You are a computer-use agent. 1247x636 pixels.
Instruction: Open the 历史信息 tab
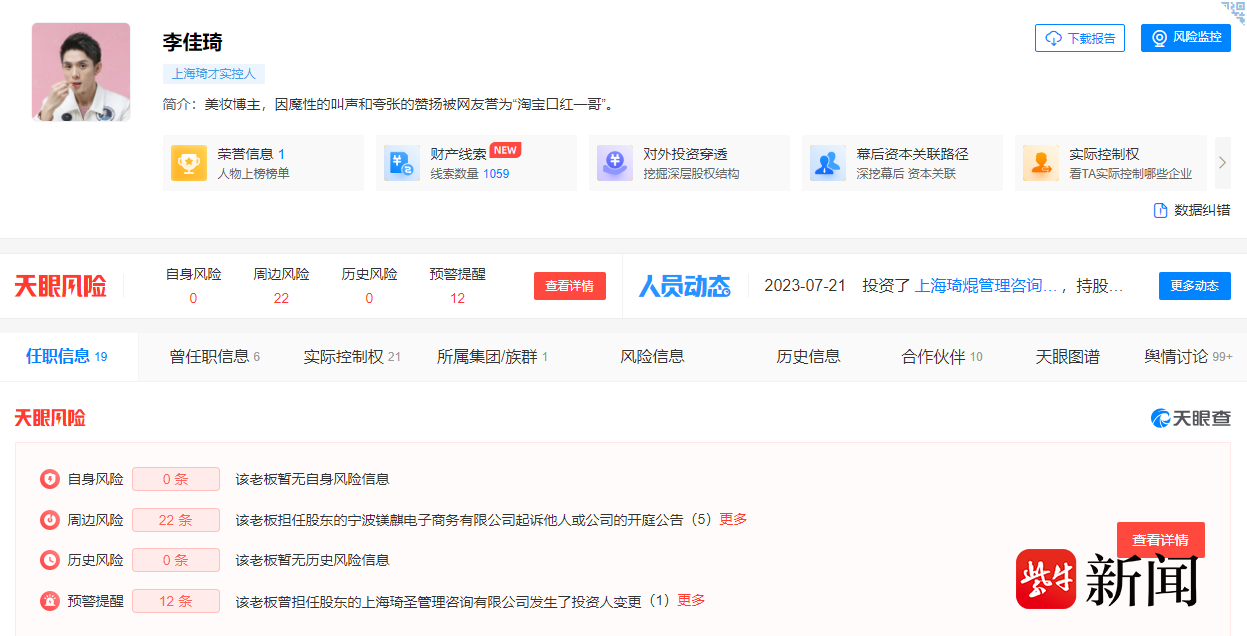tap(808, 357)
